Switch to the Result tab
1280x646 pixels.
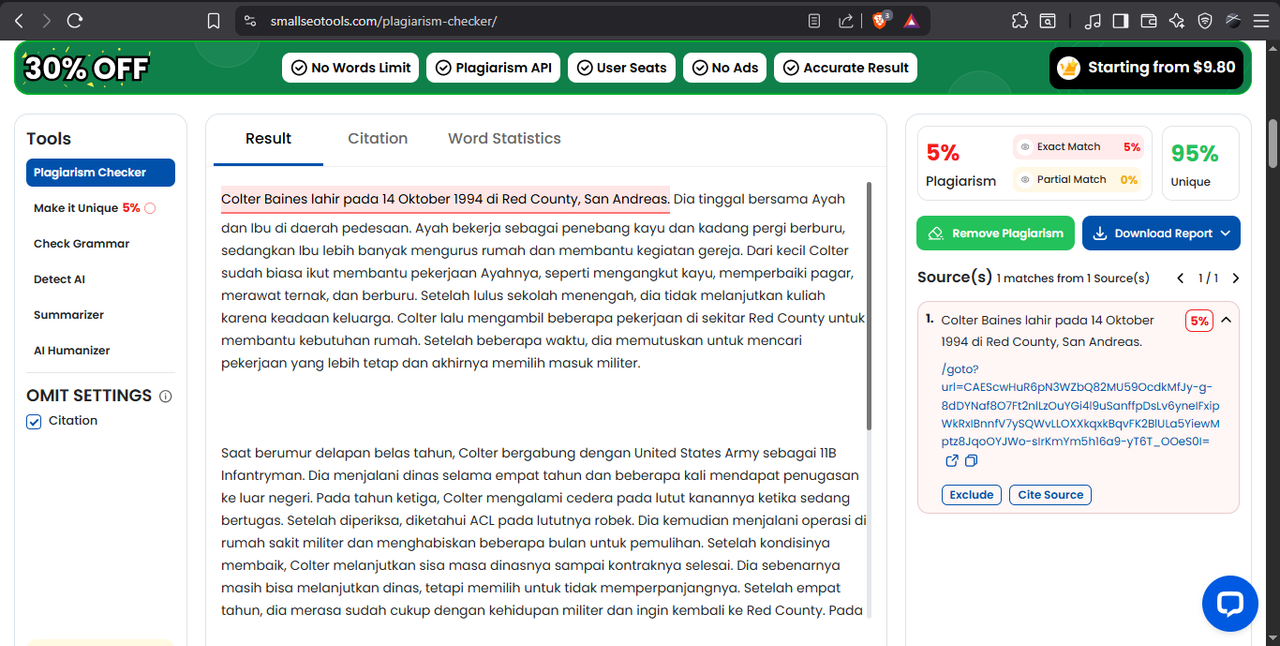[x=268, y=139]
